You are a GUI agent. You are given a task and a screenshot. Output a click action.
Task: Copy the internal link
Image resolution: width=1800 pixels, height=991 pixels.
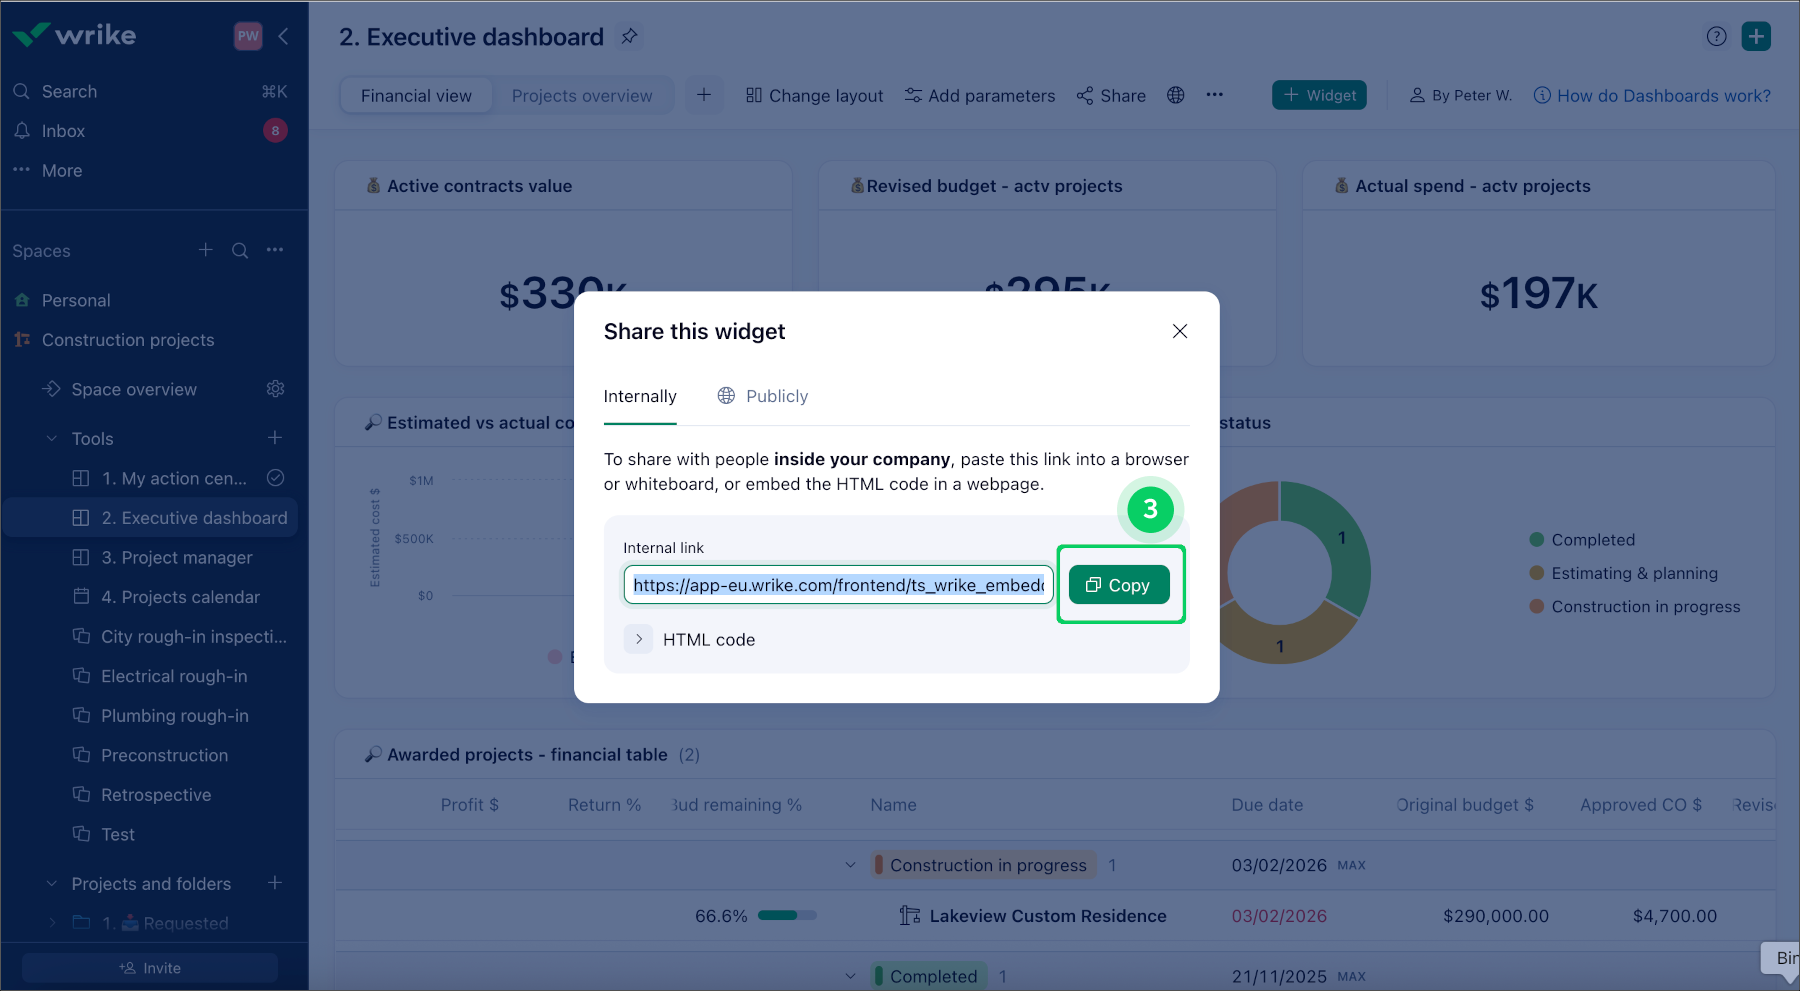[x=1119, y=585]
